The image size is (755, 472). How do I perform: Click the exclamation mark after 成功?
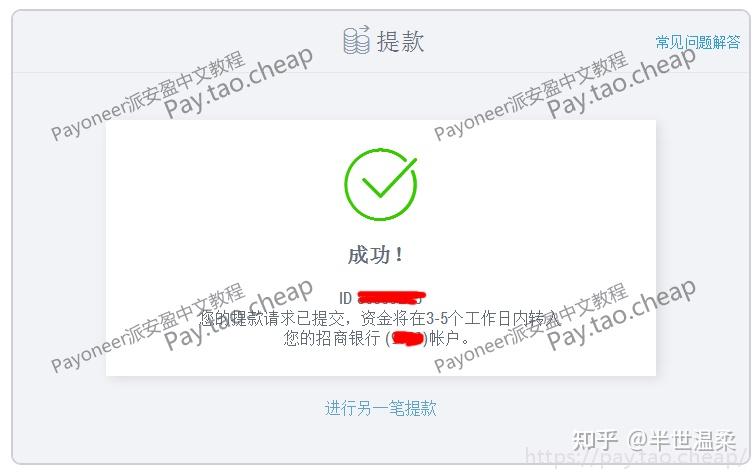[x=399, y=255]
